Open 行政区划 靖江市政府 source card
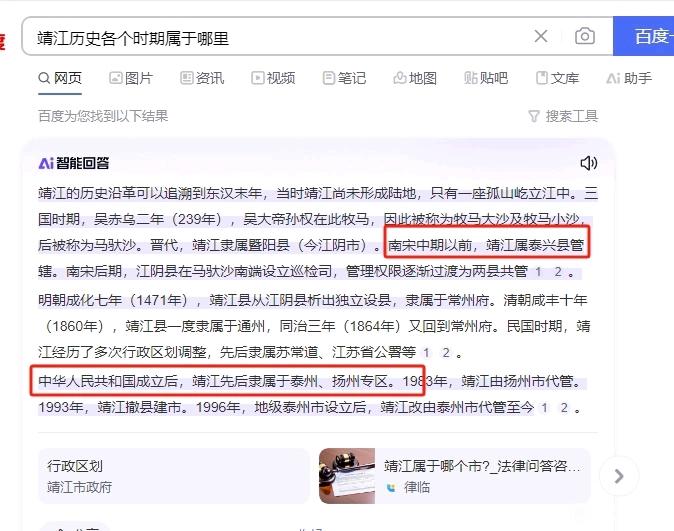Image resolution: width=674 pixels, height=531 pixels. point(174,476)
